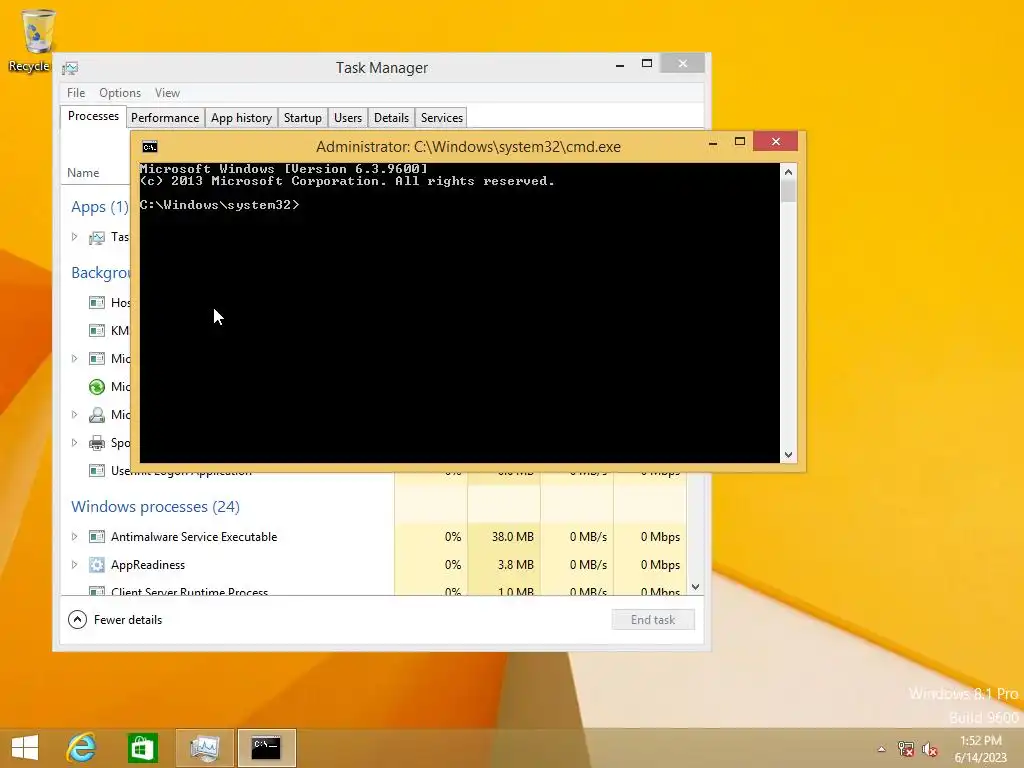Switch to the Performance tab

pyautogui.click(x=165, y=118)
